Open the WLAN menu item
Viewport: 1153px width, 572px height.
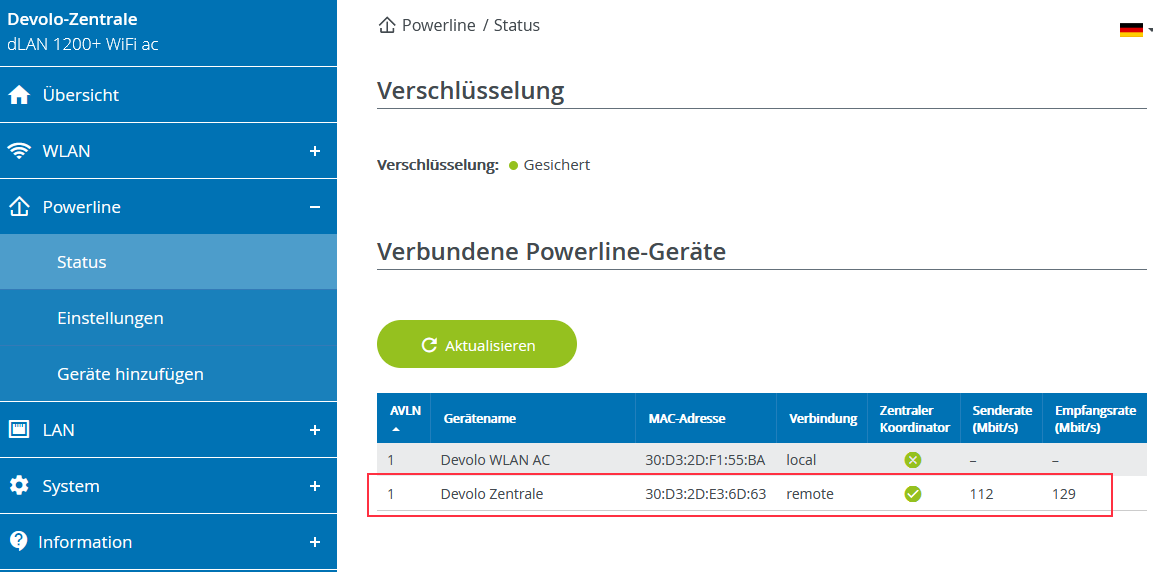168,151
